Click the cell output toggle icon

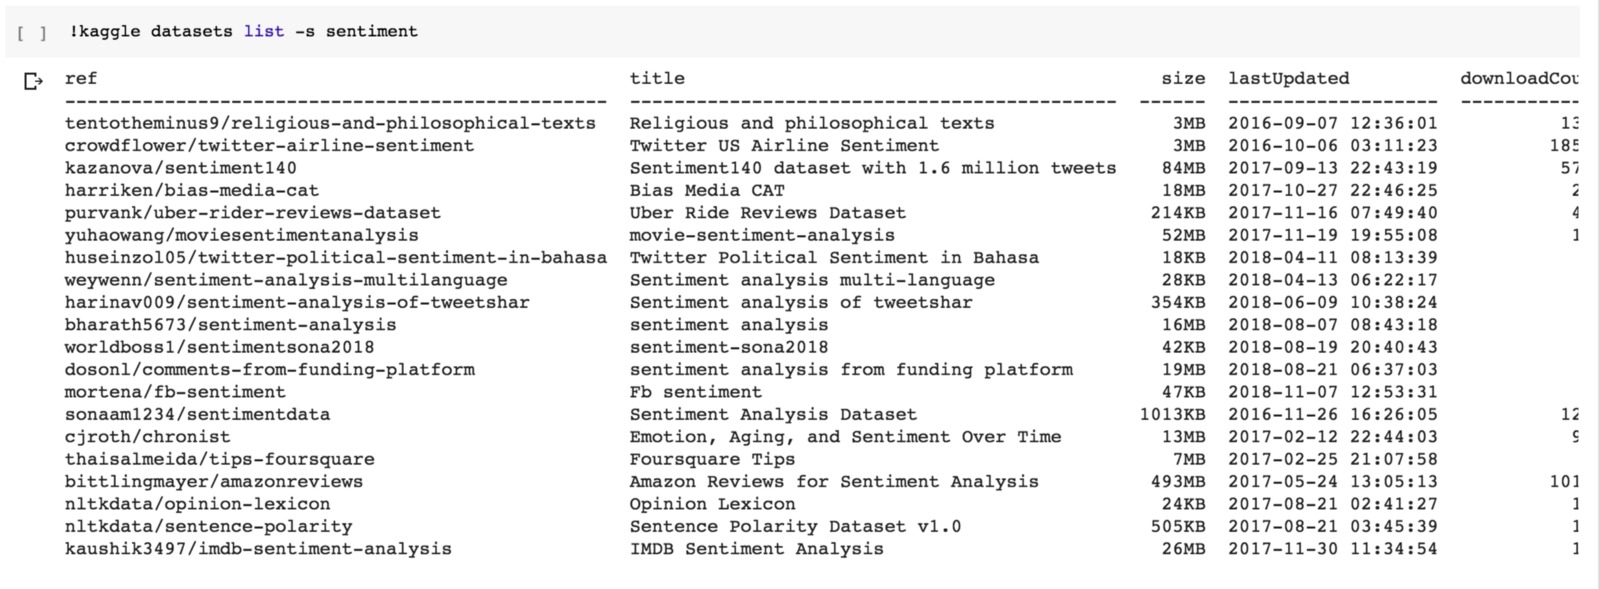[x=33, y=81]
